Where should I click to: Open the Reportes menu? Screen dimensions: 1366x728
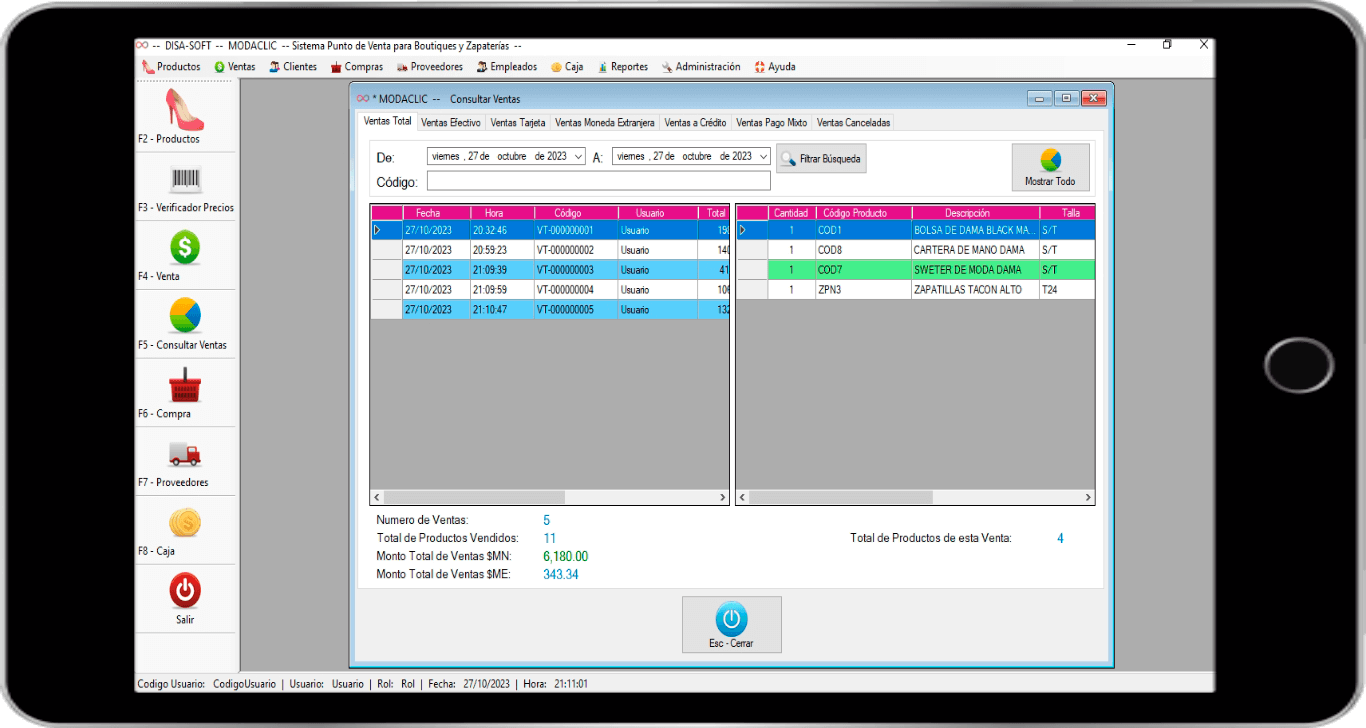tap(622, 67)
